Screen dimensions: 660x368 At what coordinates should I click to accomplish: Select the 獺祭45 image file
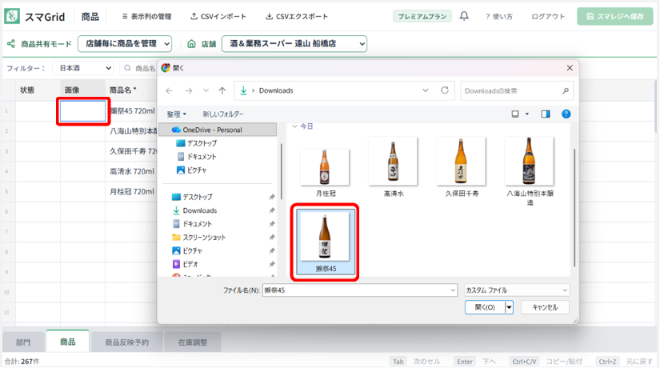point(325,242)
